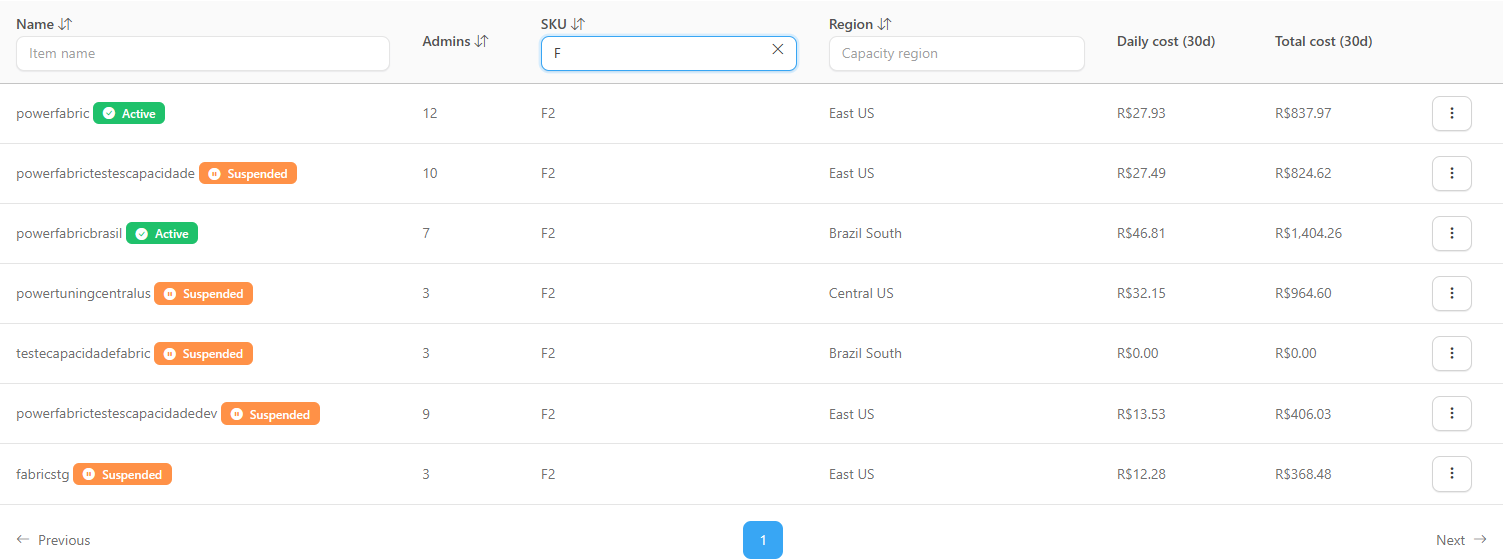Click Suspended badge on testecapacidadefabric
Viewport: 1503px width, 560px height.
(204, 353)
